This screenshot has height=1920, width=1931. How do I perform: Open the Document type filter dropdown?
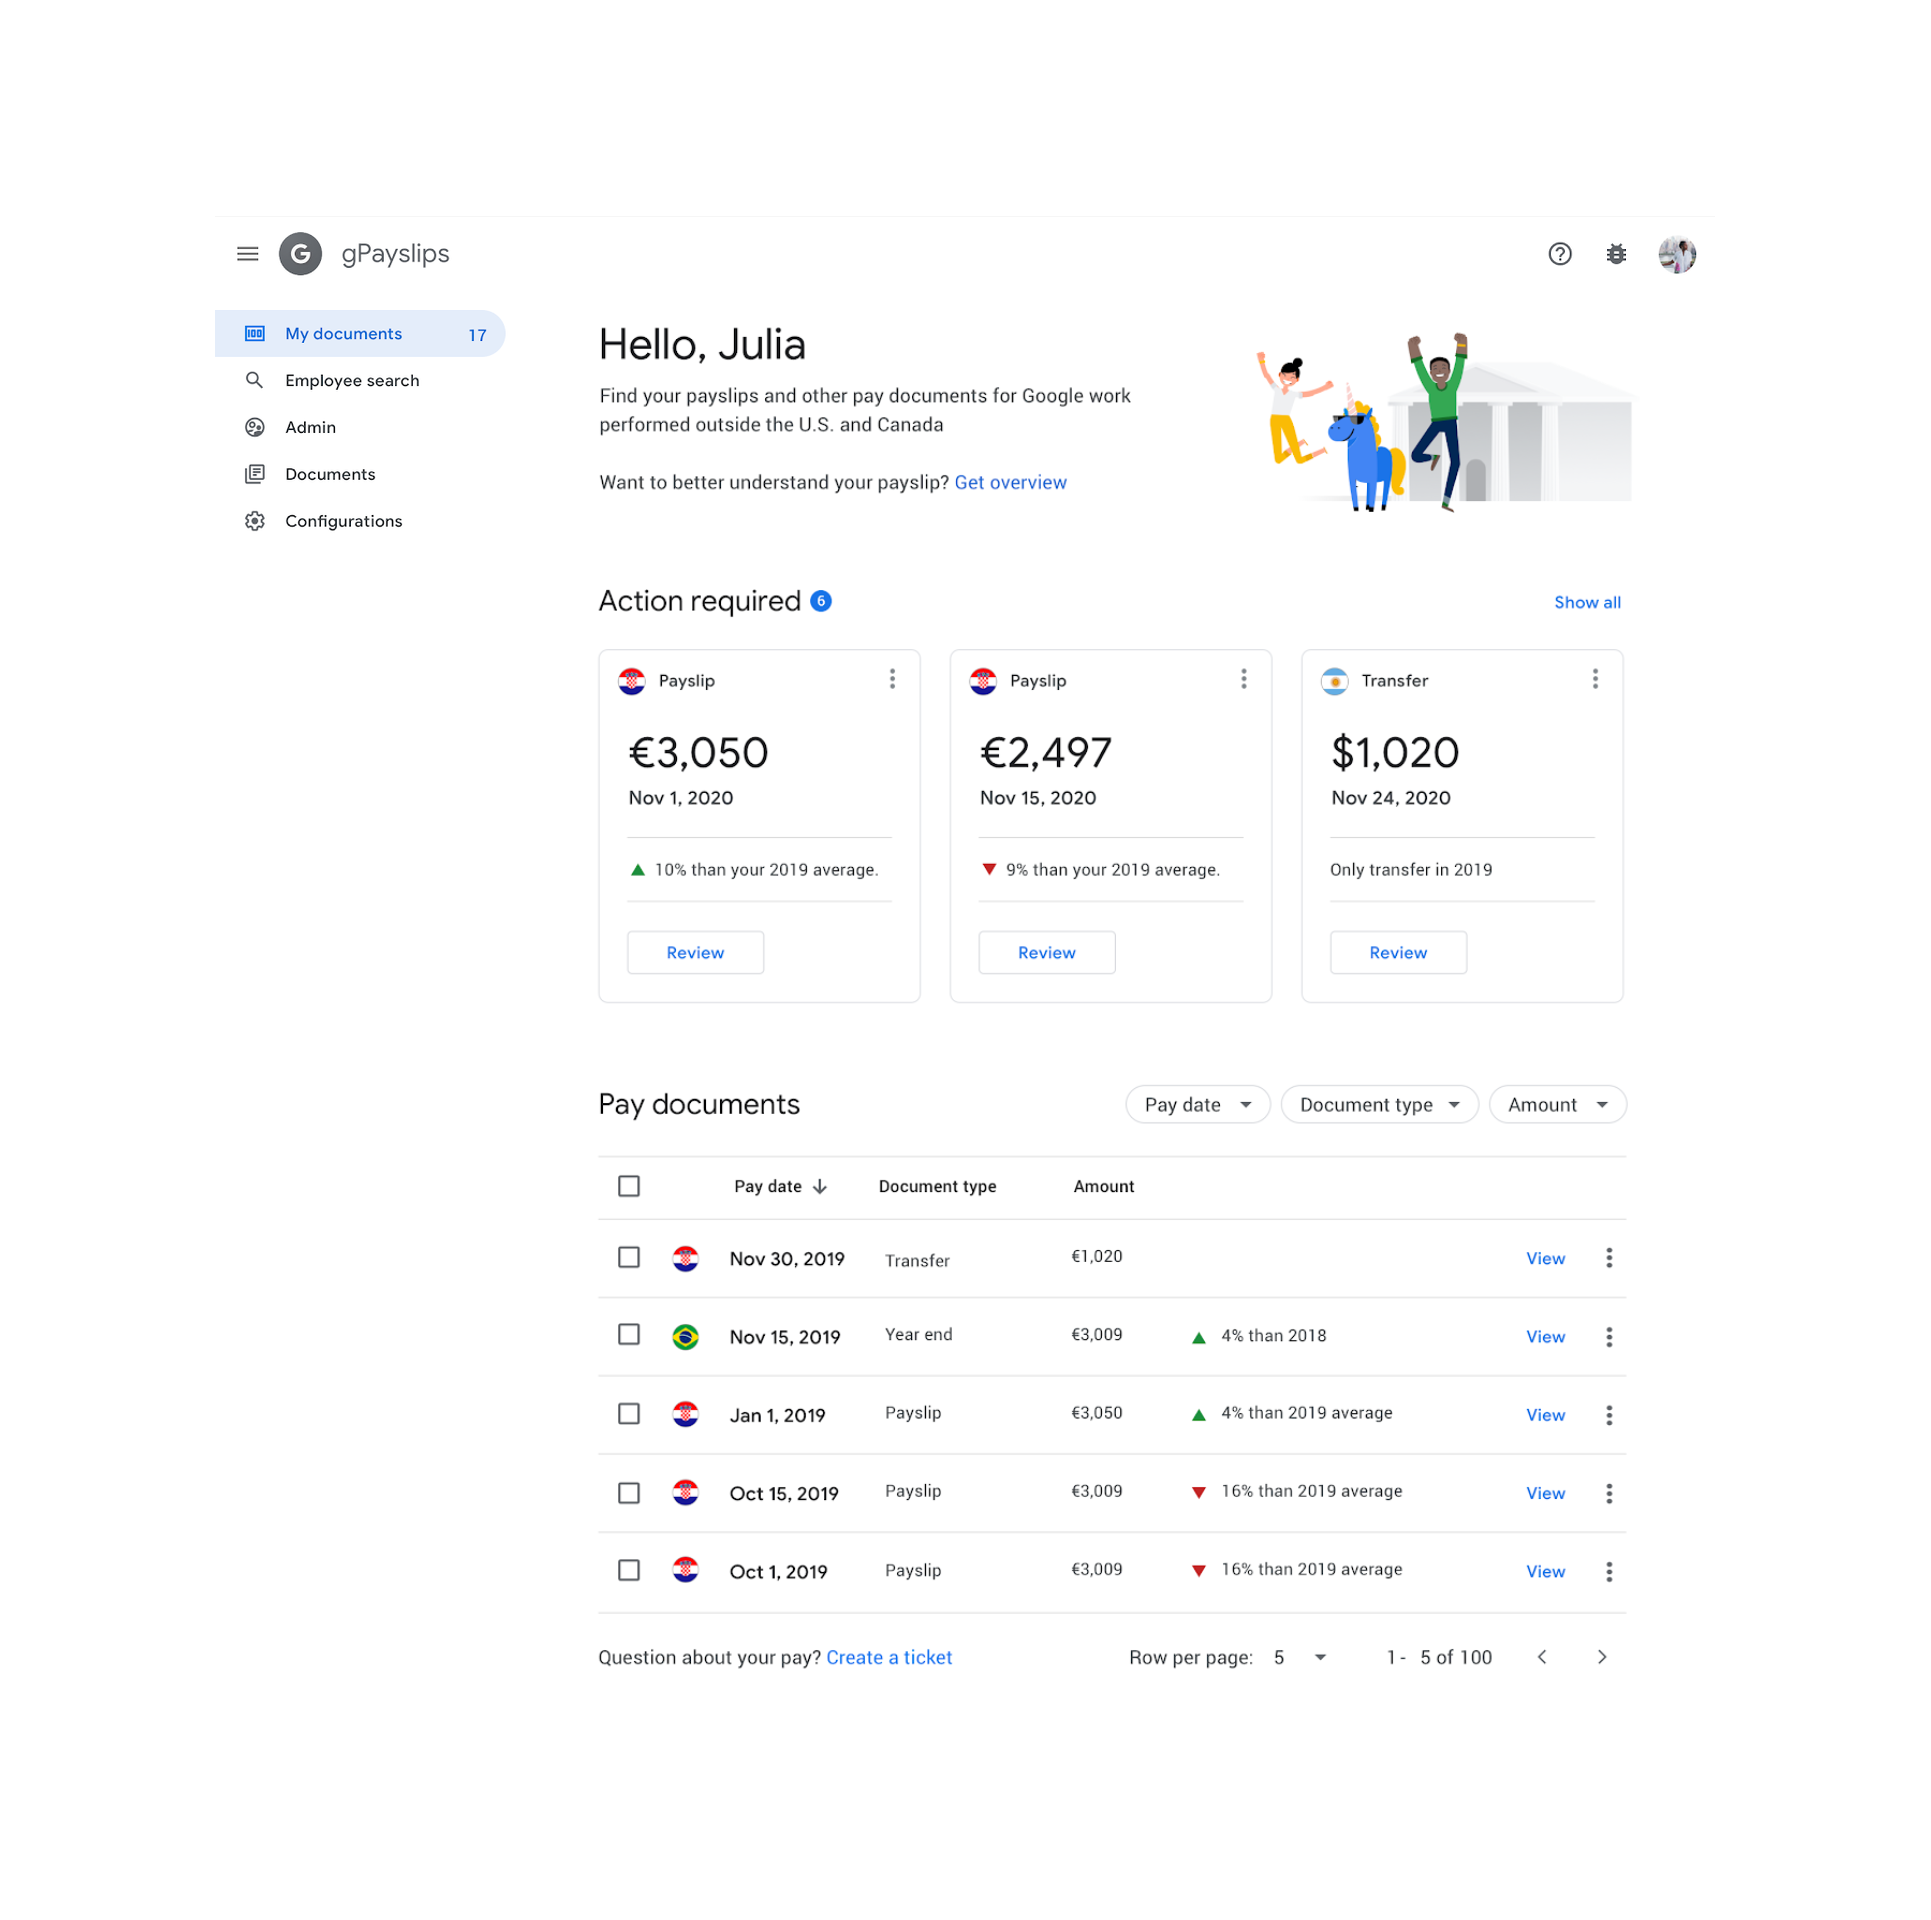[x=1379, y=1104]
